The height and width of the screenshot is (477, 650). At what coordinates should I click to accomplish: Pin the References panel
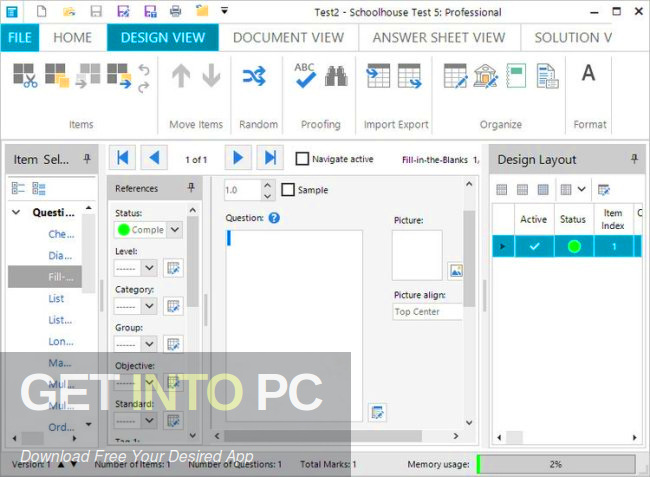(x=191, y=188)
